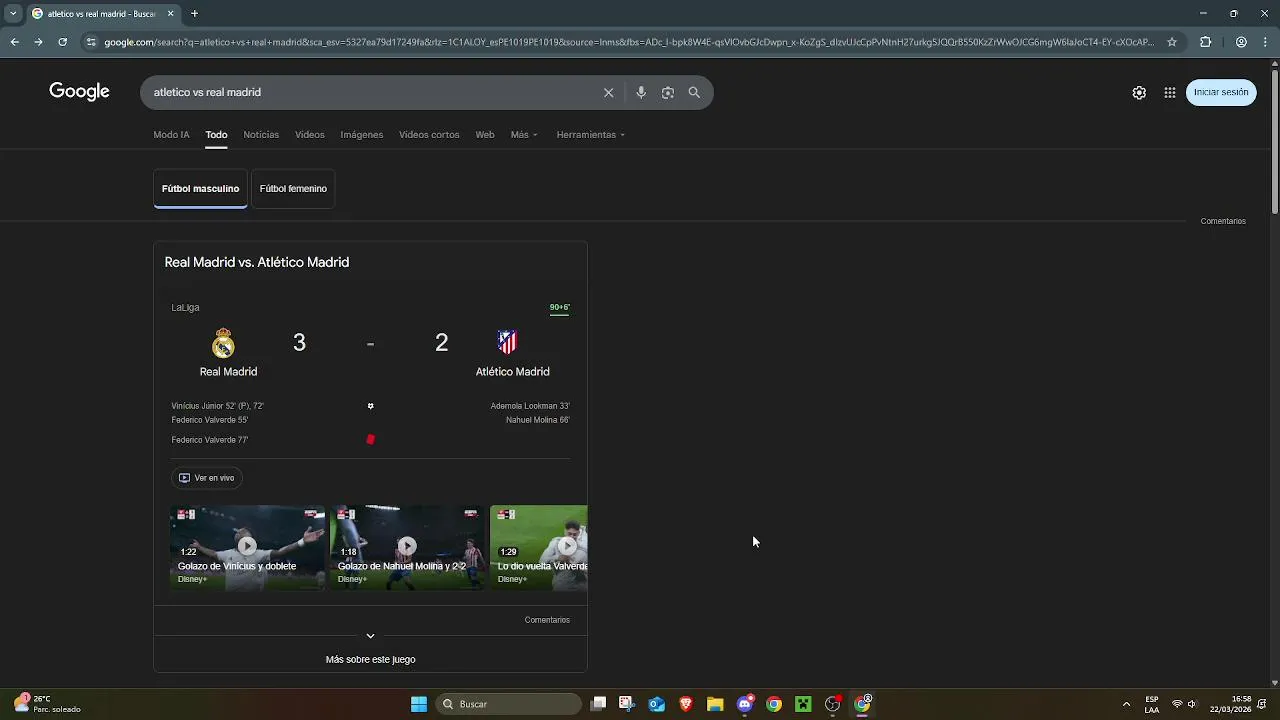Open the Google apps grid
1280x720 pixels.
pos(1169,92)
